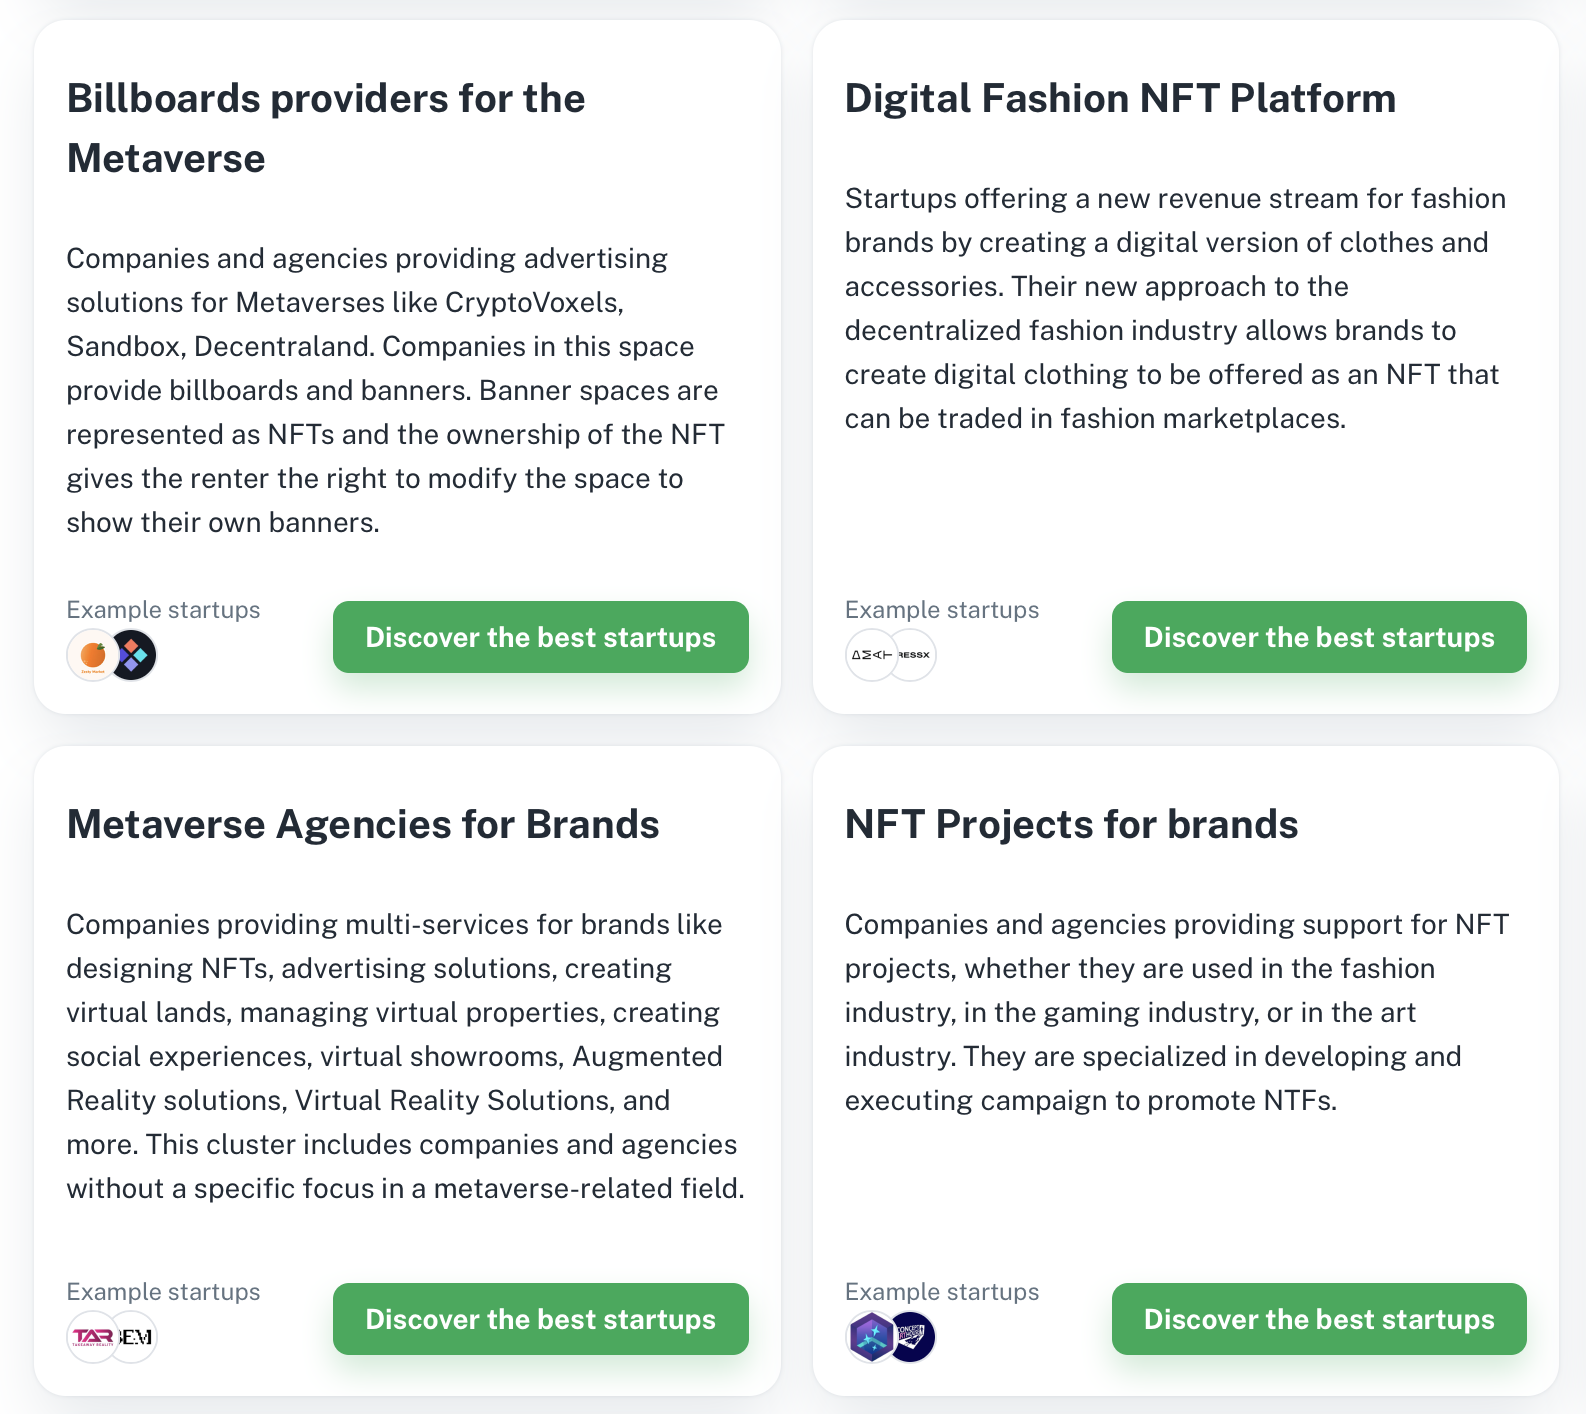Screen dimensions: 1586x1414
Task: Open the Metaverse Agencies for Brands heading
Action: [363, 824]
